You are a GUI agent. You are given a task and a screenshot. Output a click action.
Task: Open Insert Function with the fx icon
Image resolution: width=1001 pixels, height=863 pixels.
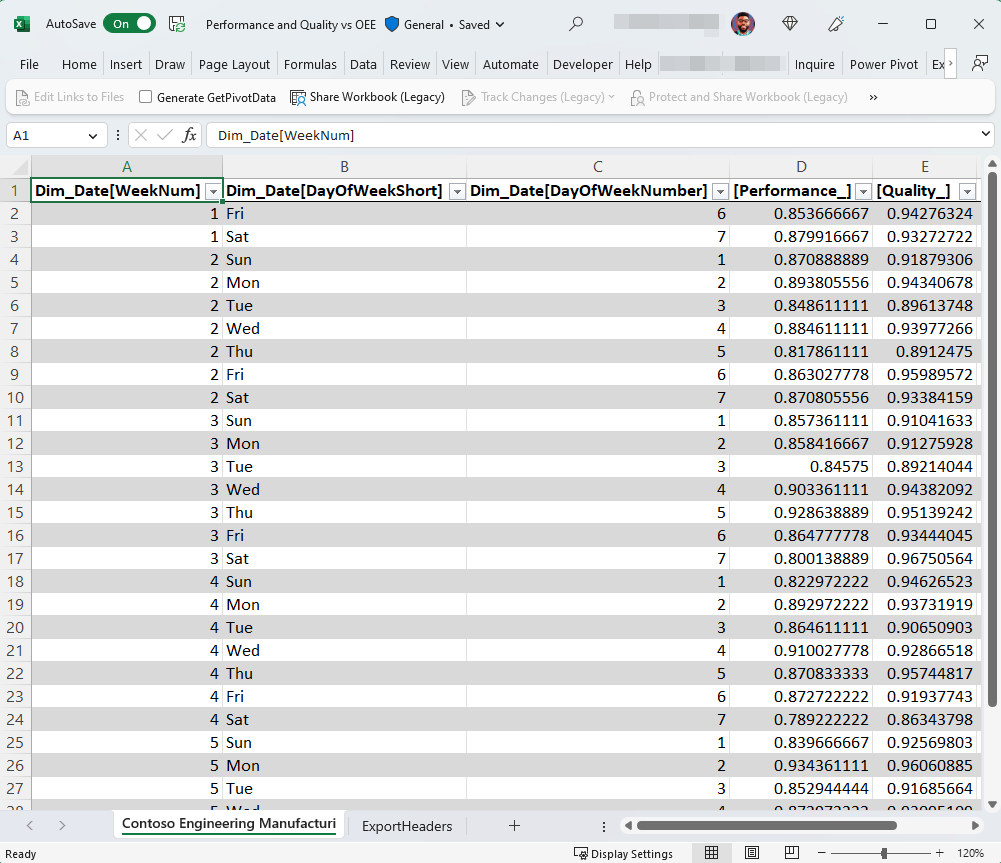(188, 133)
